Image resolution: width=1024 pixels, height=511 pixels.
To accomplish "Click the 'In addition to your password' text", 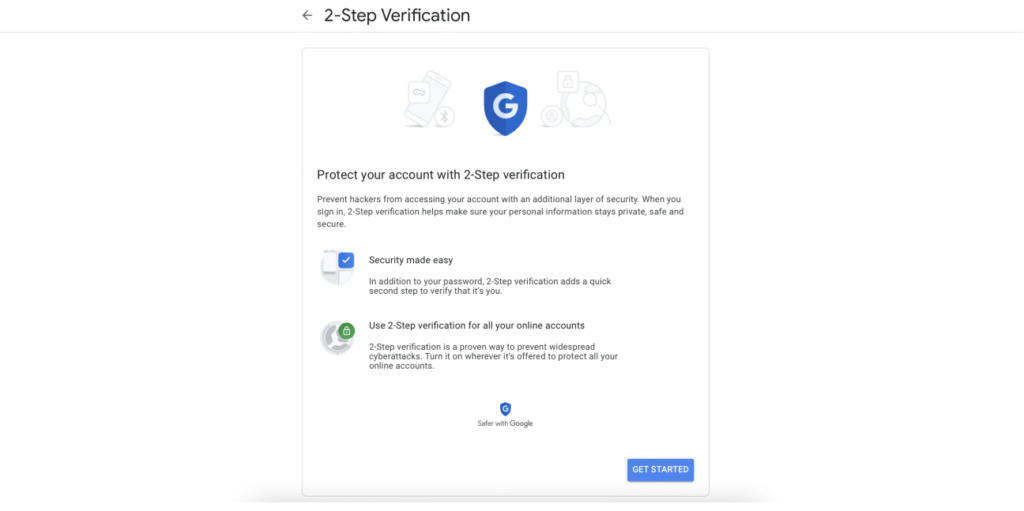I will pyautogui.click(x=489, y=287).
